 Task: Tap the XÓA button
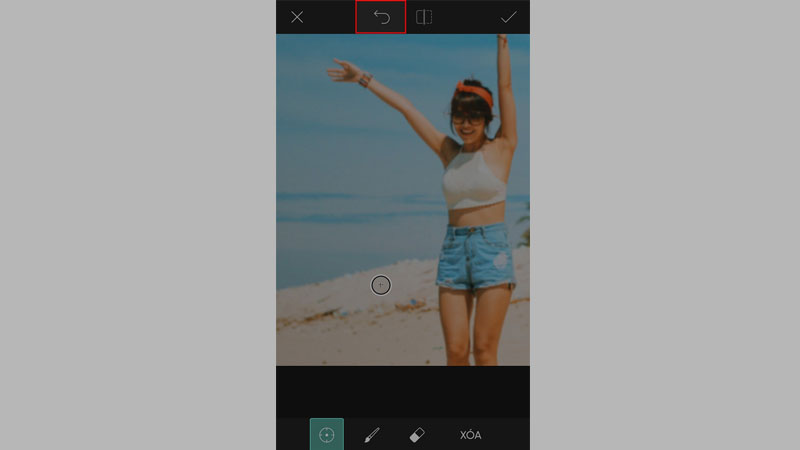(470, 435)
